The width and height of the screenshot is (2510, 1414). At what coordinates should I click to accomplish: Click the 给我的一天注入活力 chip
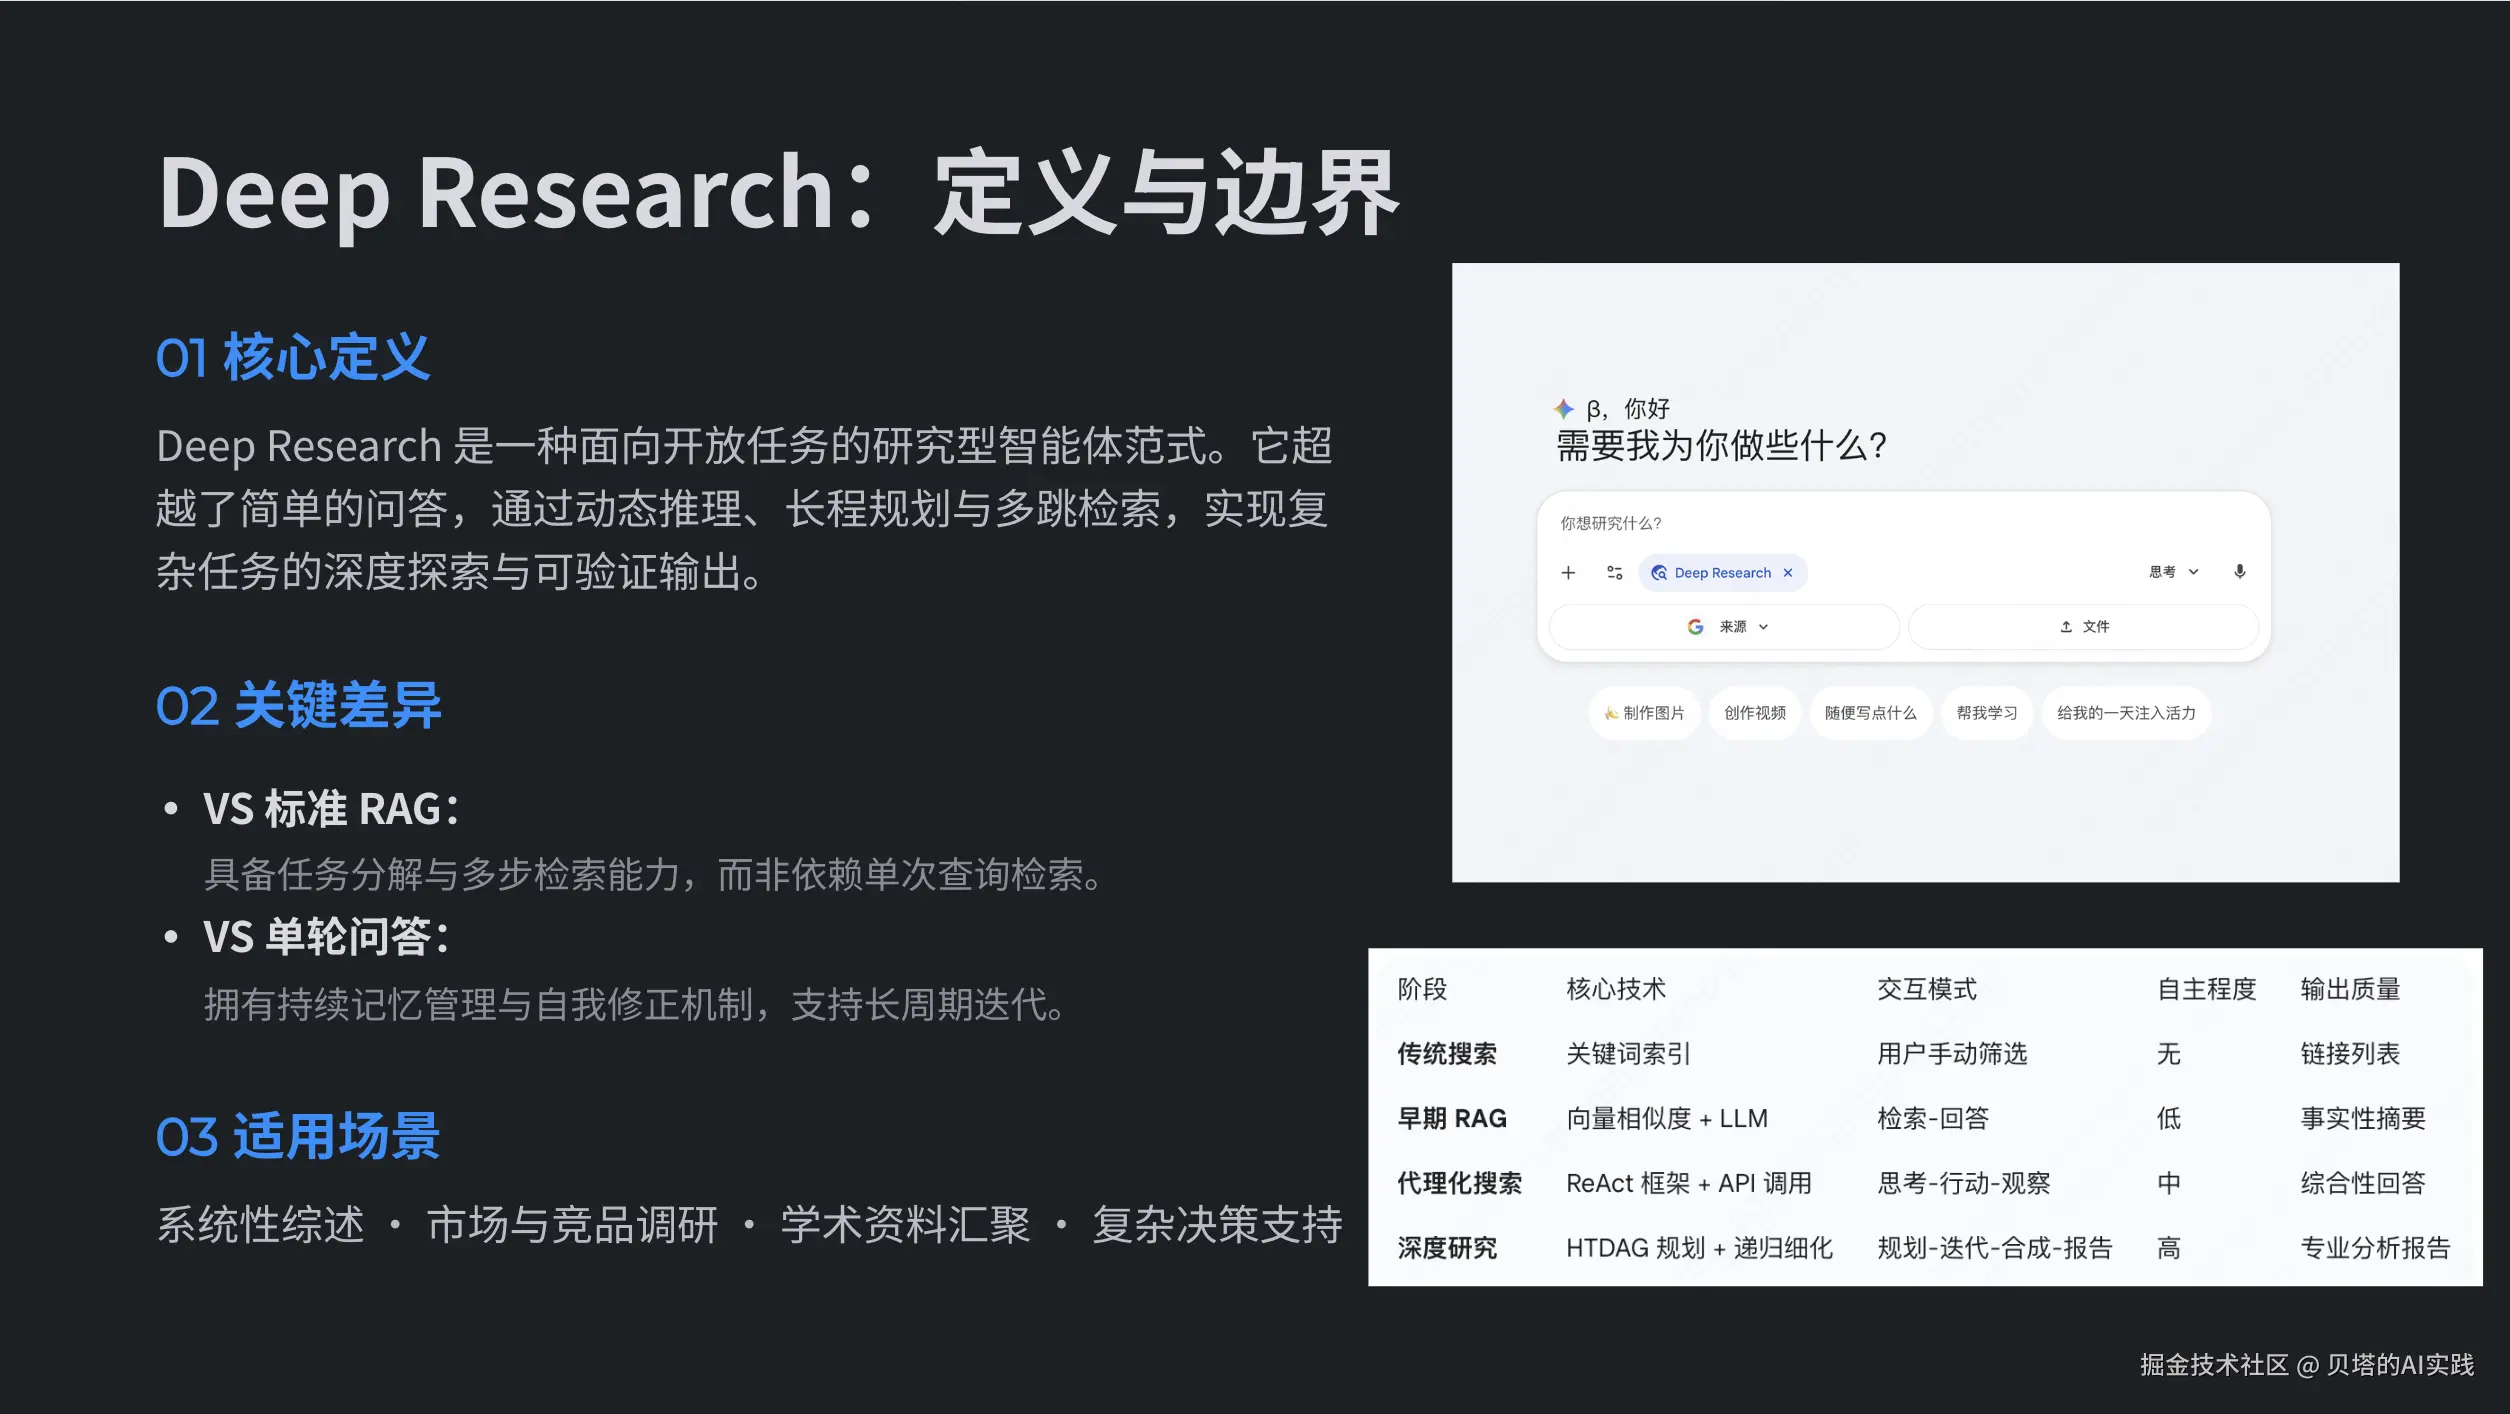tap(2125, 713)
